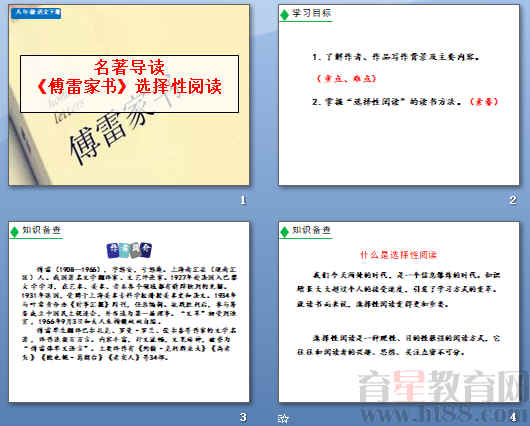Click slide number 1 label

tap(243, 200)
